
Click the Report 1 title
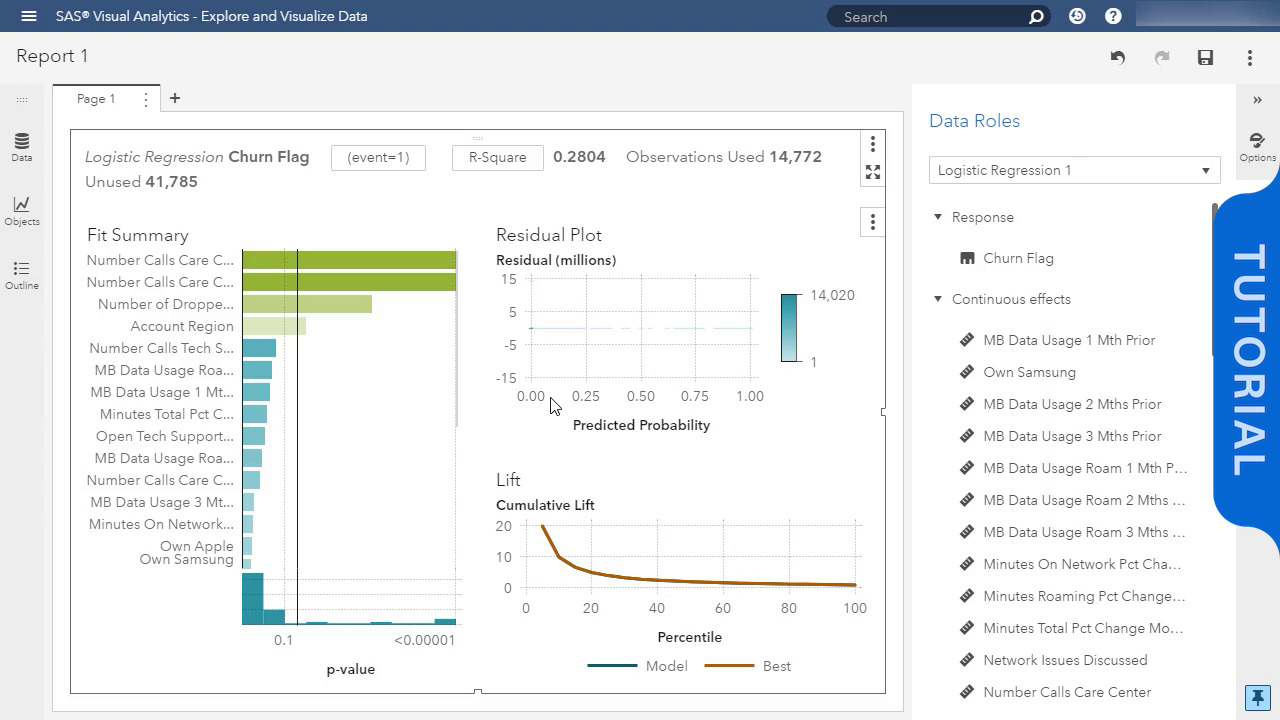pos(52,56)
